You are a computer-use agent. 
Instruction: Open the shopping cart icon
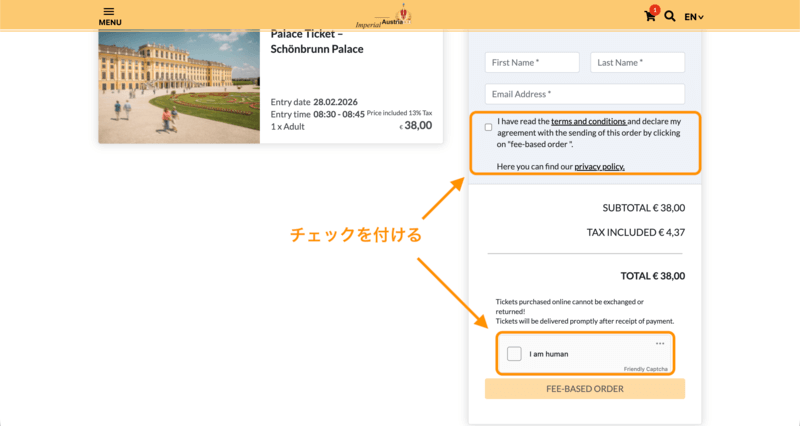(650, 17)
